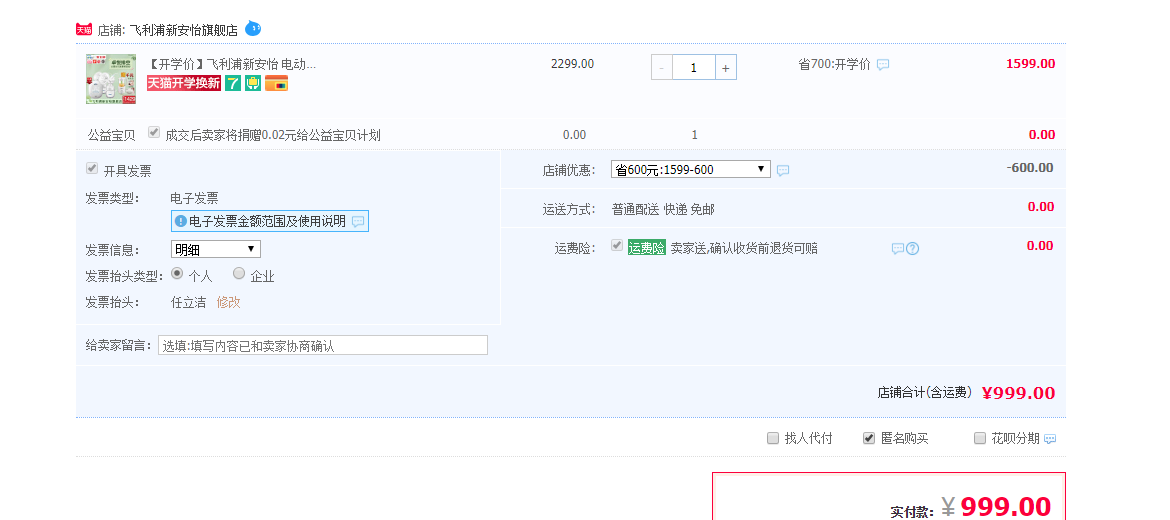Click the 普通配送 快递 免邮 shipping text

[x=663, y=210]
